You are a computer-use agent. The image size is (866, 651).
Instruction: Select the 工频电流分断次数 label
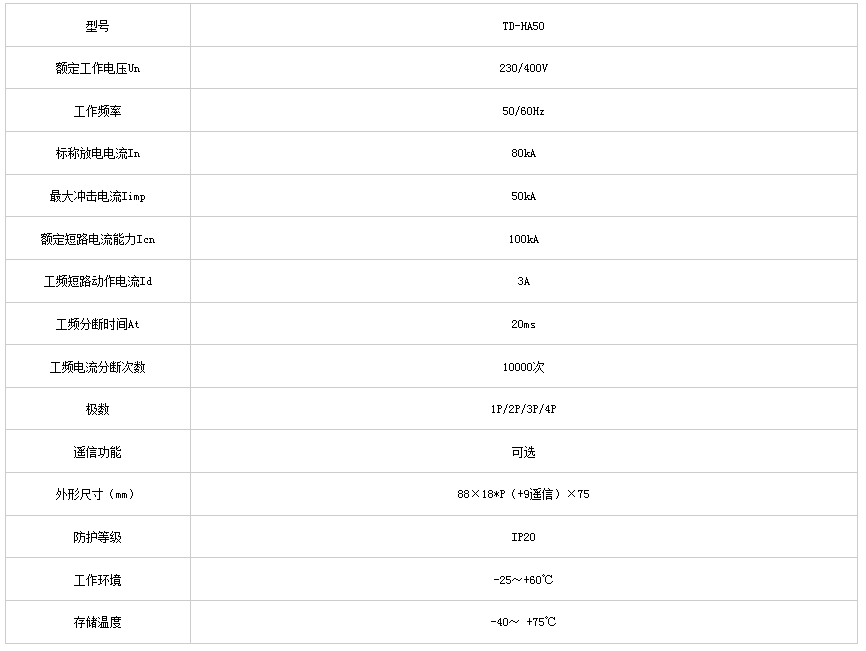click(x=97, y=368)
